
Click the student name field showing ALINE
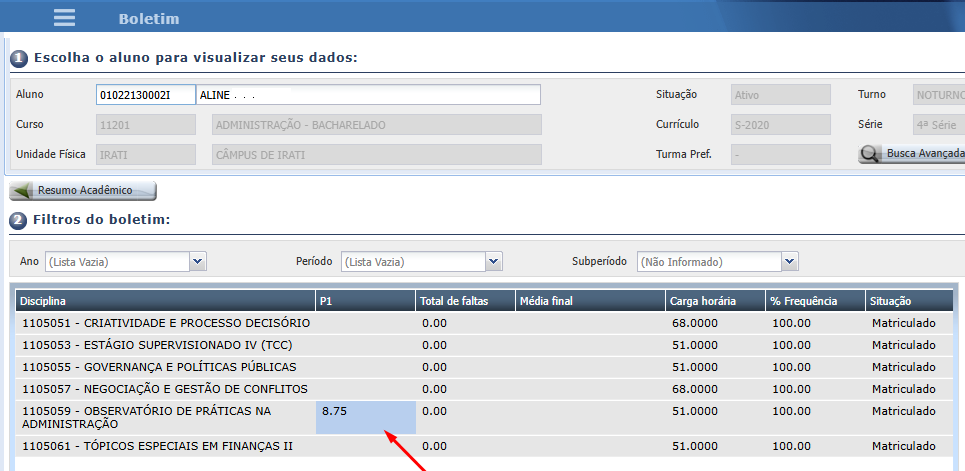coord(368,95)
